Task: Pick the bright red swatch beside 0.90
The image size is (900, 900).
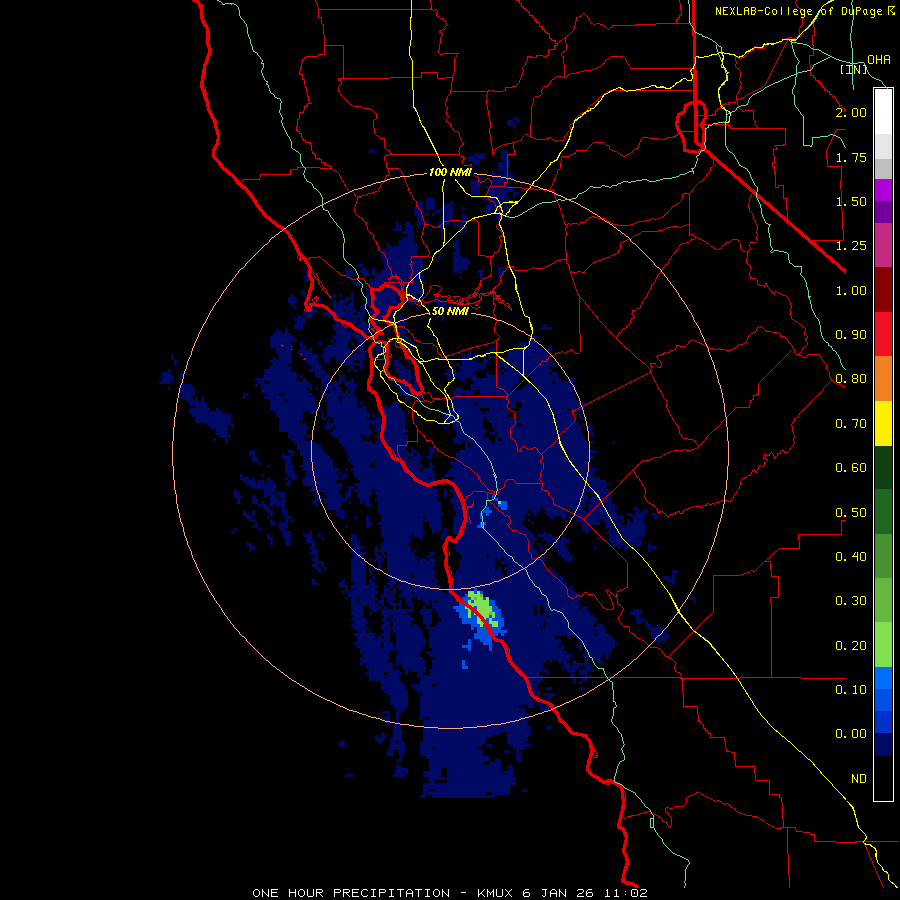Action: point(883,334)
